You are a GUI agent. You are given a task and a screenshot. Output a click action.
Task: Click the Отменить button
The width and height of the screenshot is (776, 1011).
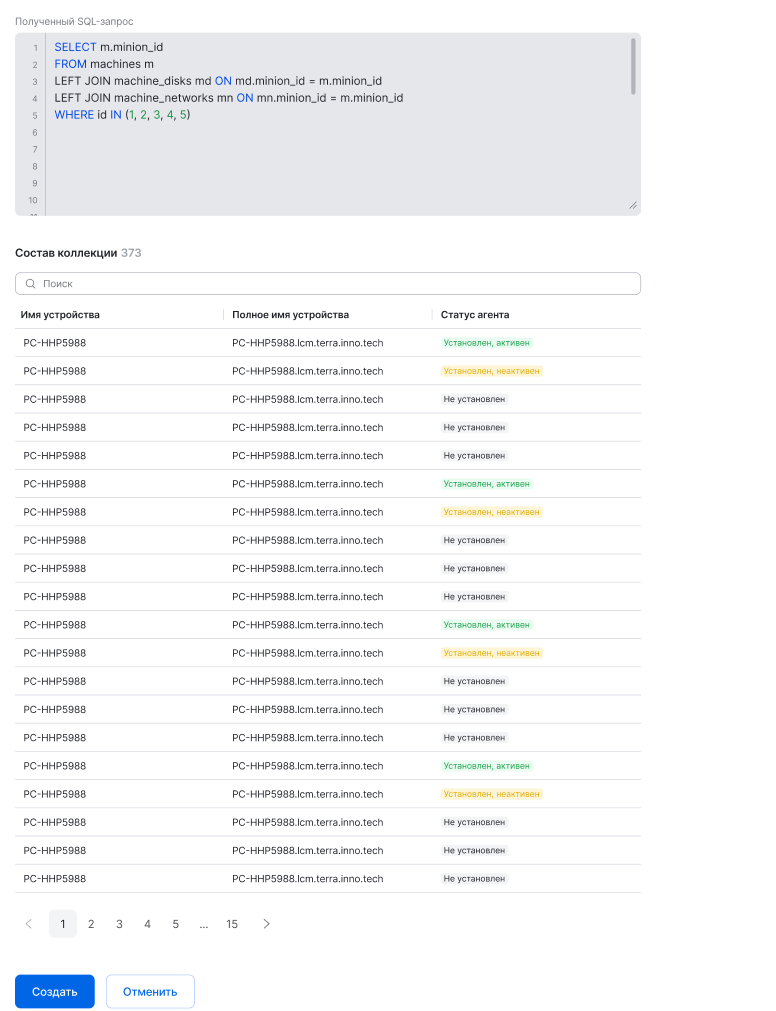150,992
